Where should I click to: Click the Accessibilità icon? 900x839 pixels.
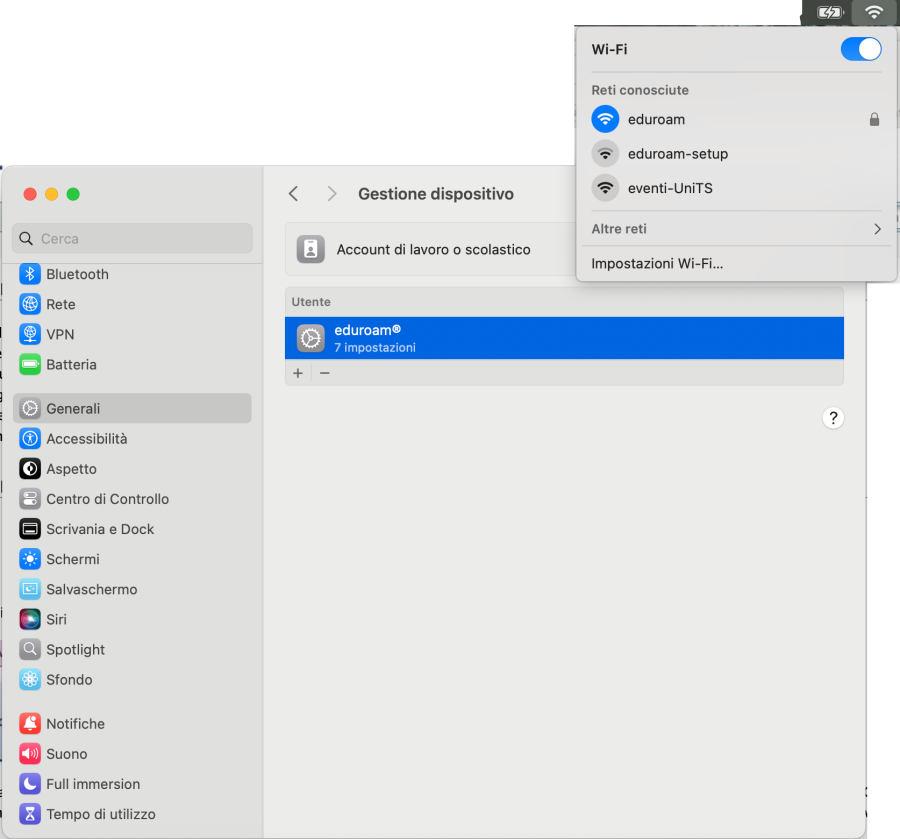click(x=30, y=439)
